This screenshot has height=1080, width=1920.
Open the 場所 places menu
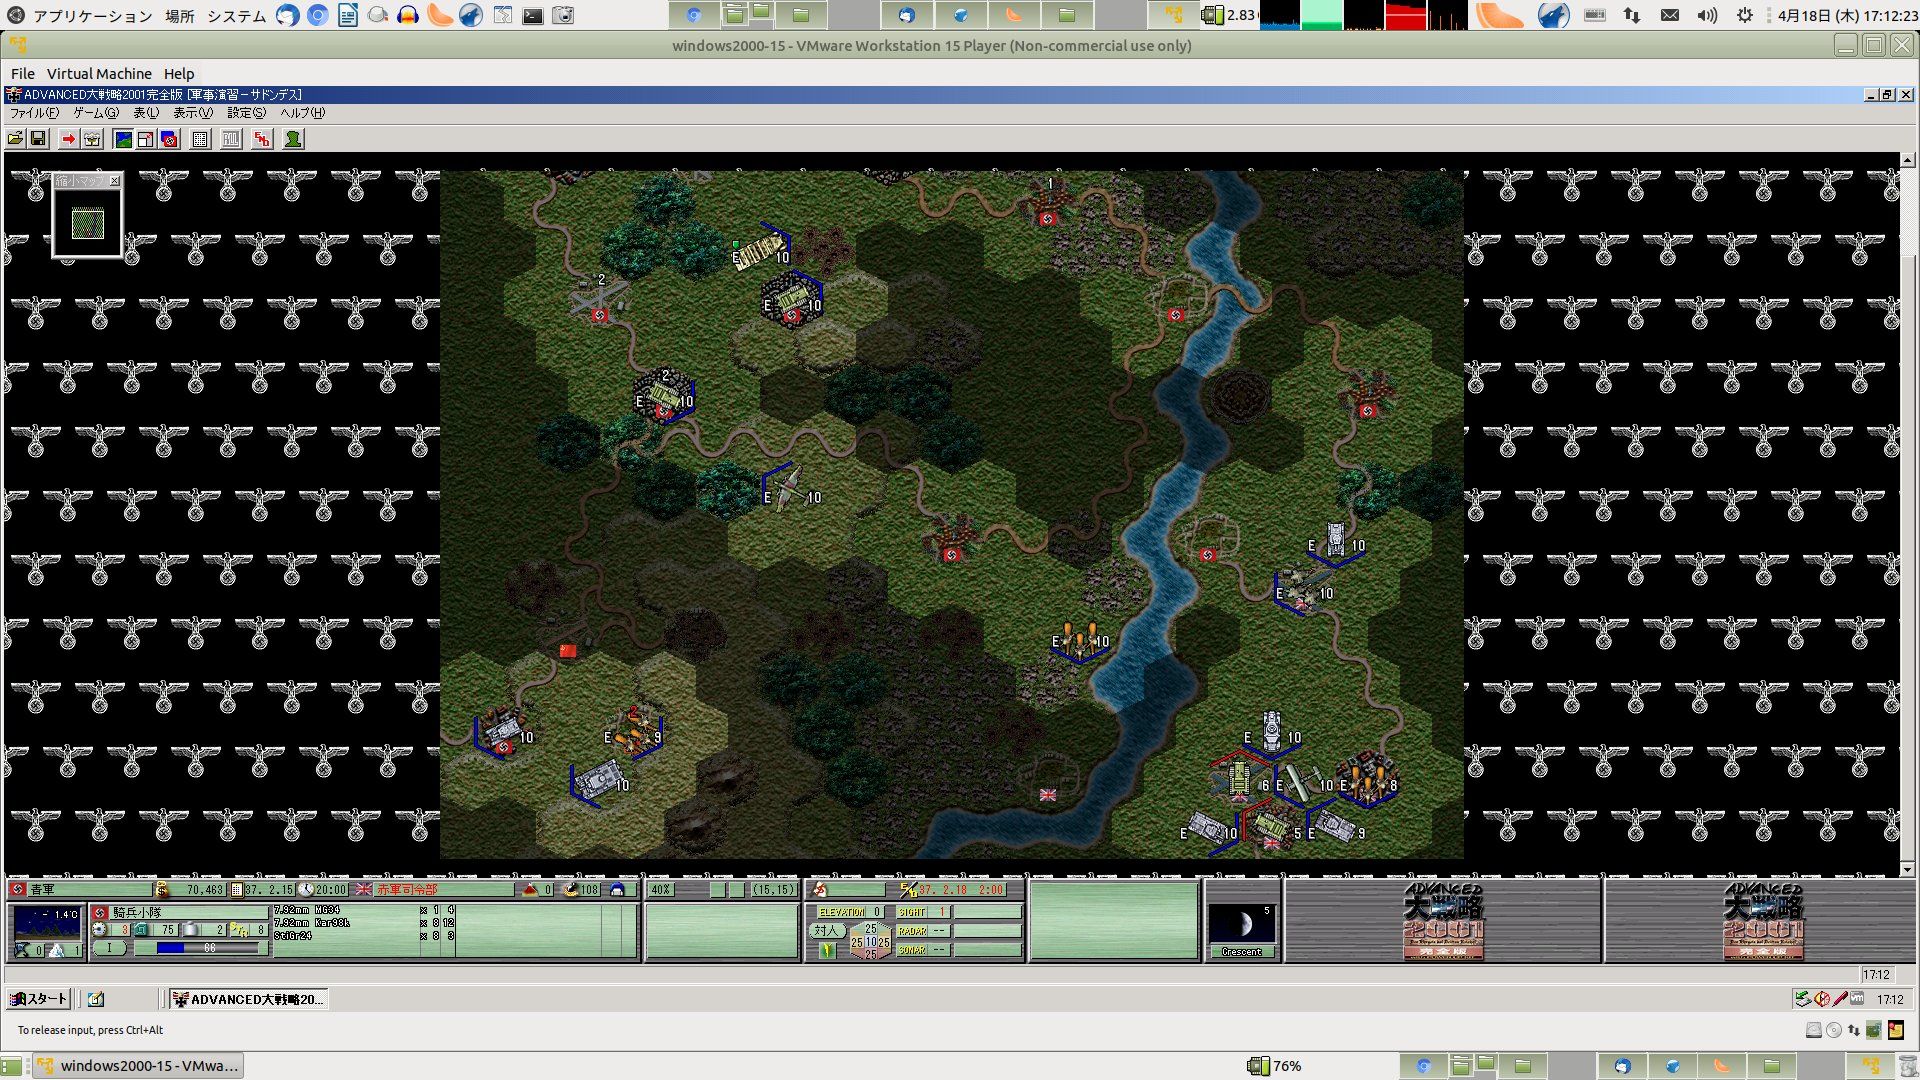tap(180, 16)
